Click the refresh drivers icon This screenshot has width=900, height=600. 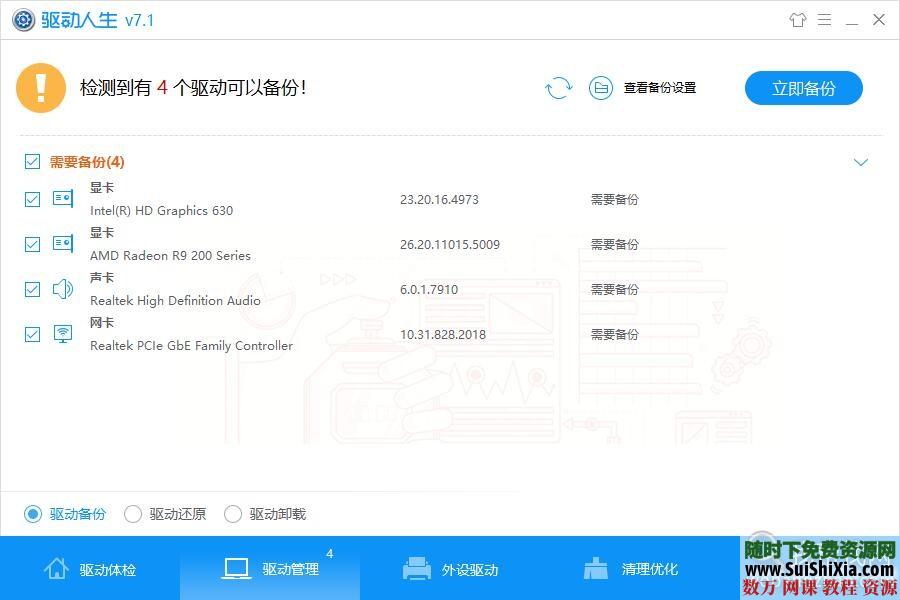[559, 88]
